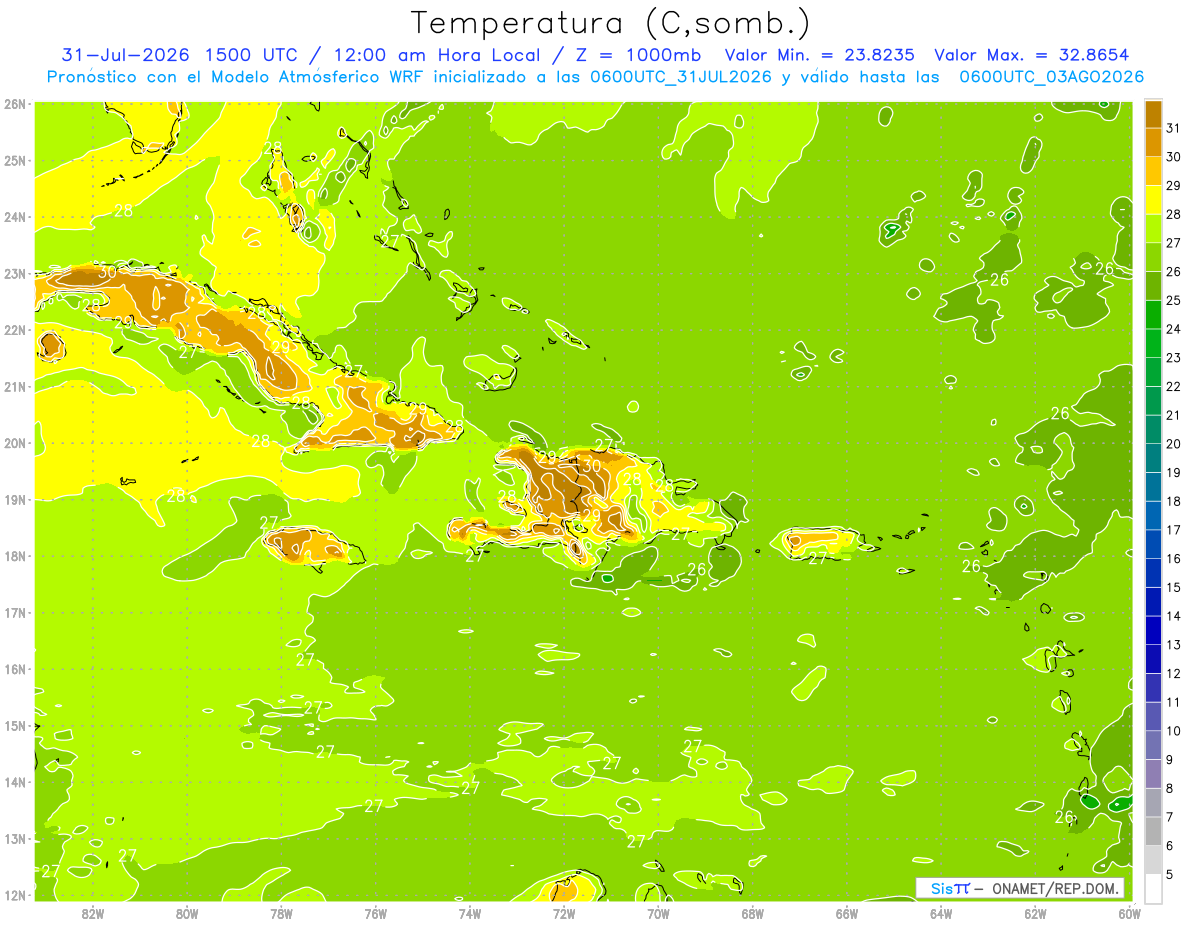Click the '31' label on the color scale
Image resolution: width=1200 pixels, height=927 pixels.
1173,128
